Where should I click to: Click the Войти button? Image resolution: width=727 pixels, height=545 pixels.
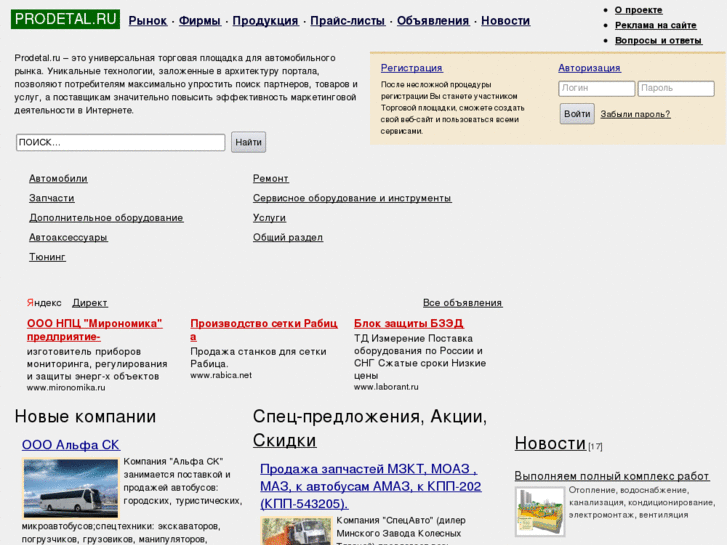click(x=577, y=114)
